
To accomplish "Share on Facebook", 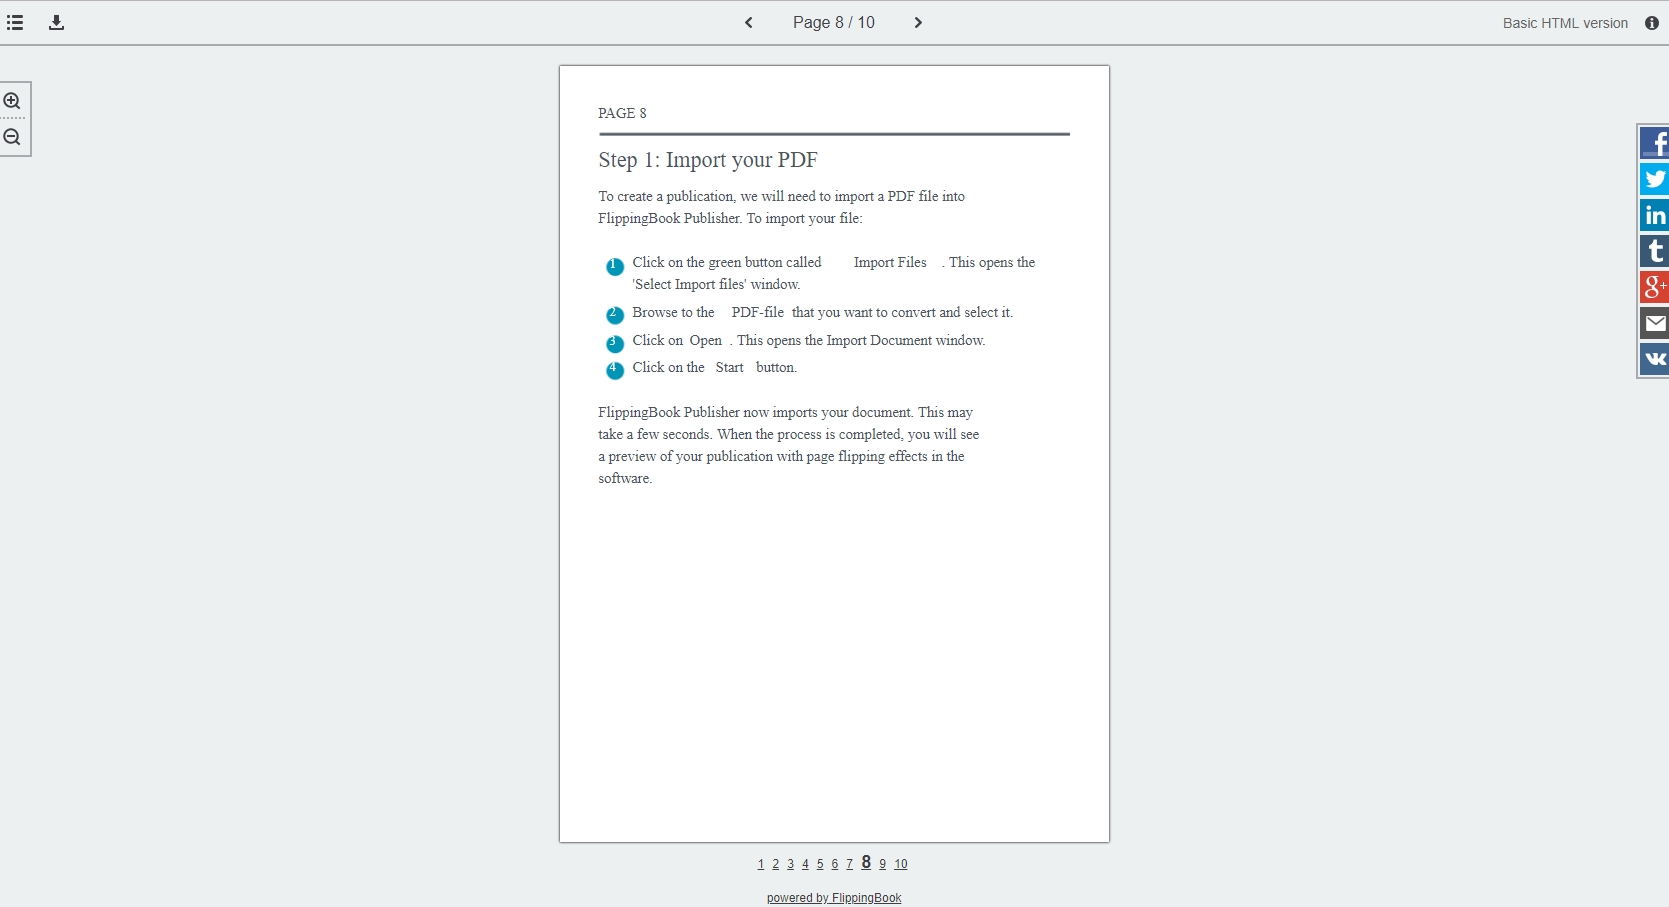I will (x=1655, y=143).
